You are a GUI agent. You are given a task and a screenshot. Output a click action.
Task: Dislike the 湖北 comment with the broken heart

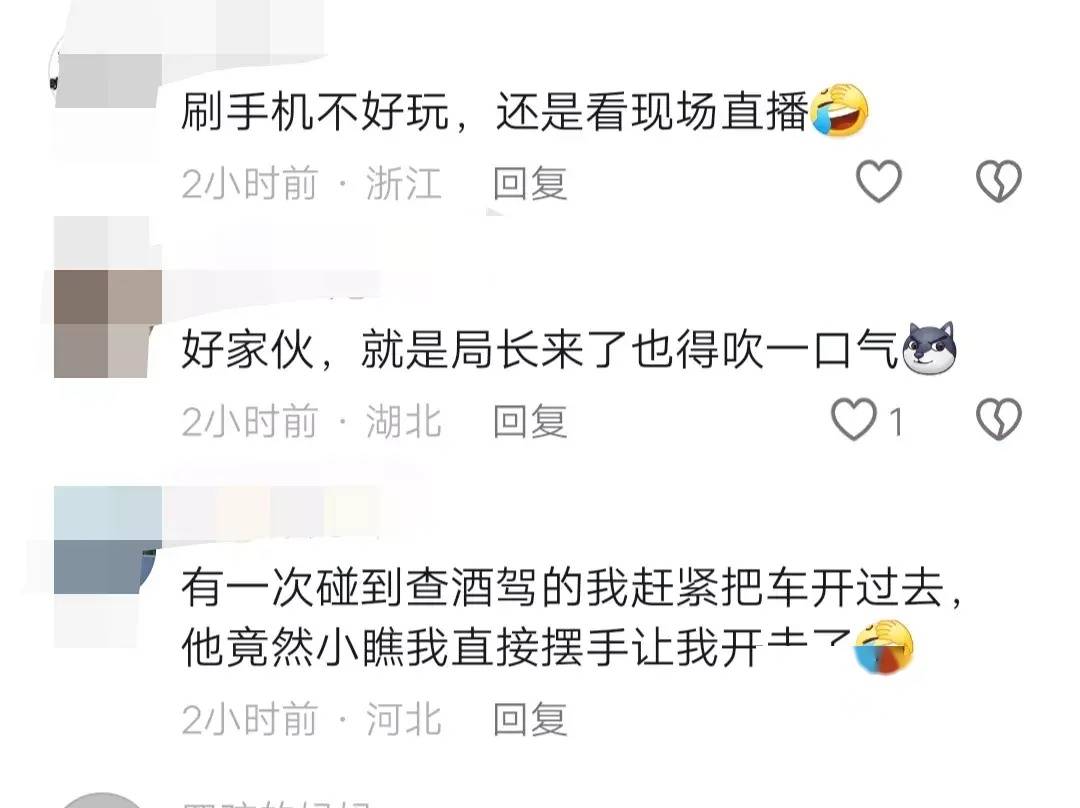(x=999, y=419)
